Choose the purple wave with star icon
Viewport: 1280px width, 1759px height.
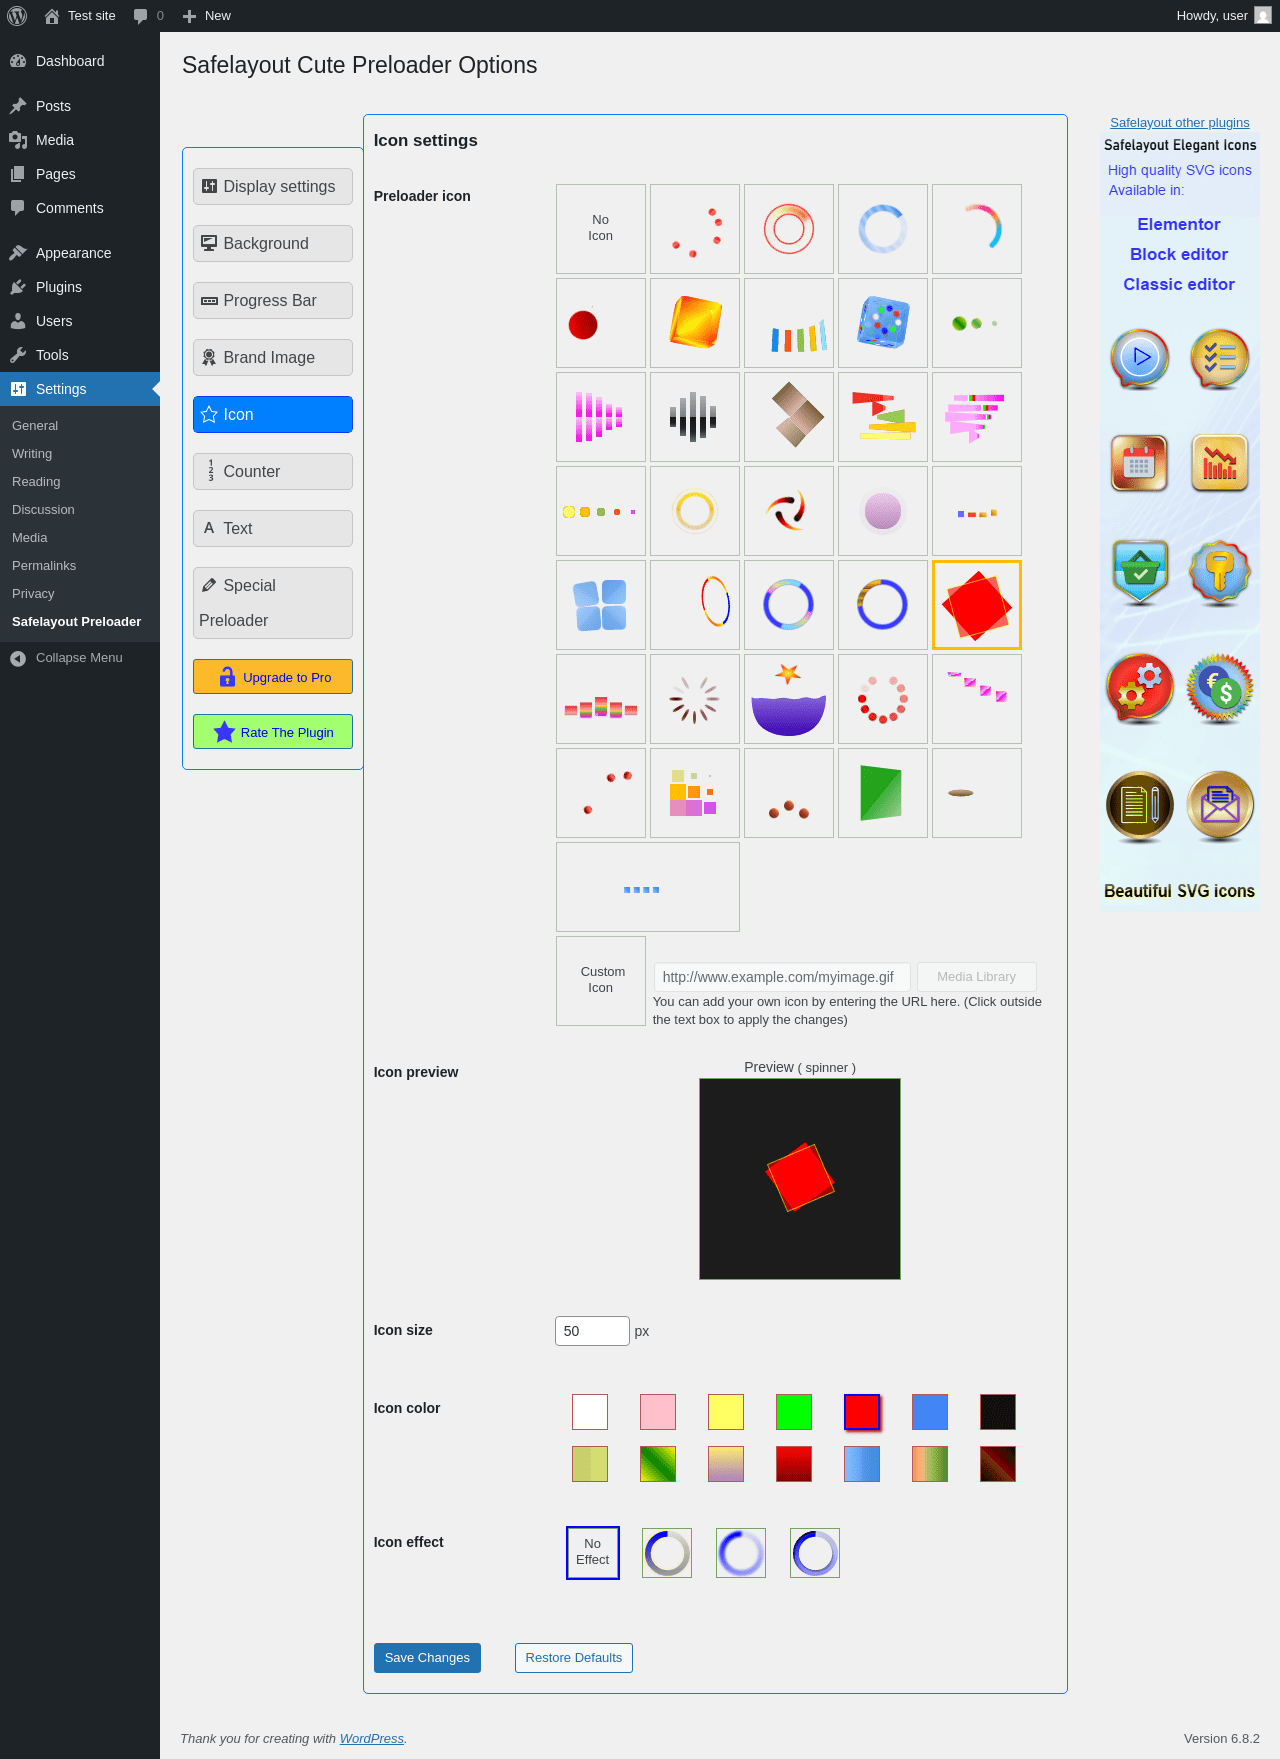coord(788,699)
